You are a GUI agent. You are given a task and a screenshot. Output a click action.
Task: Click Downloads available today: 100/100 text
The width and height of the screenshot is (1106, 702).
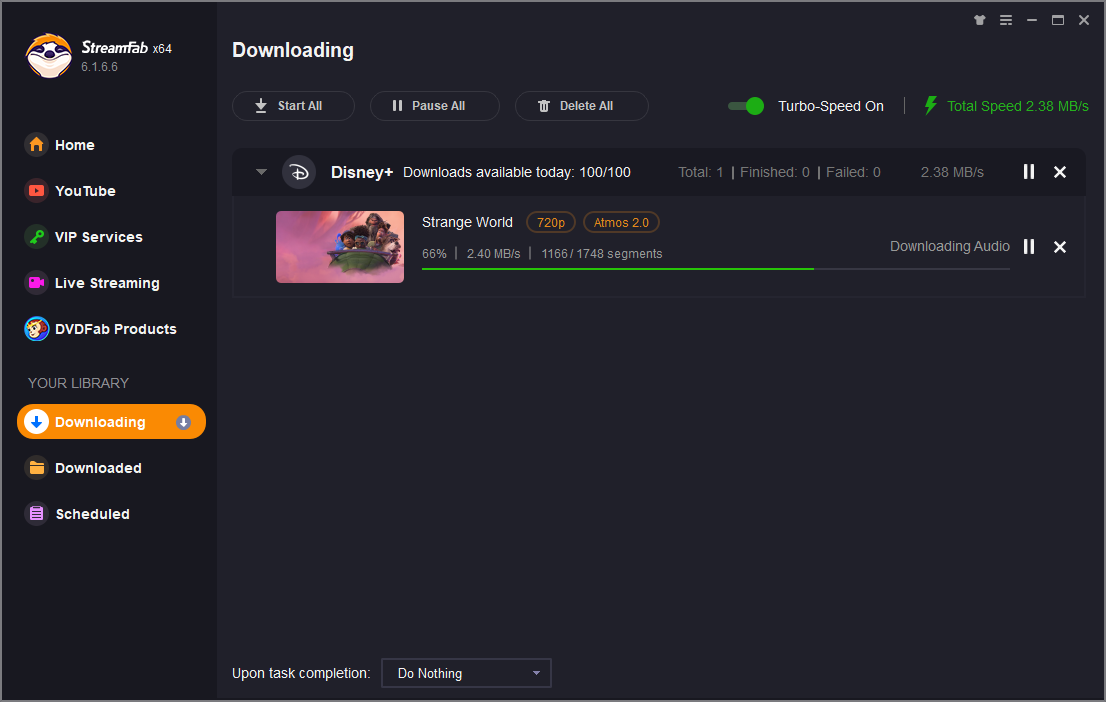pyautogui.click(x=516, y=172)
